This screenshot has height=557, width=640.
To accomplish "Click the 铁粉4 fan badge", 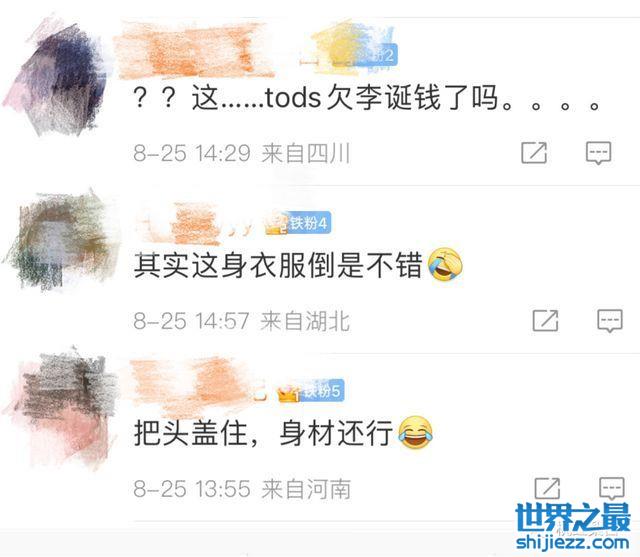I will pyautogui.click(x=308, y=223).
